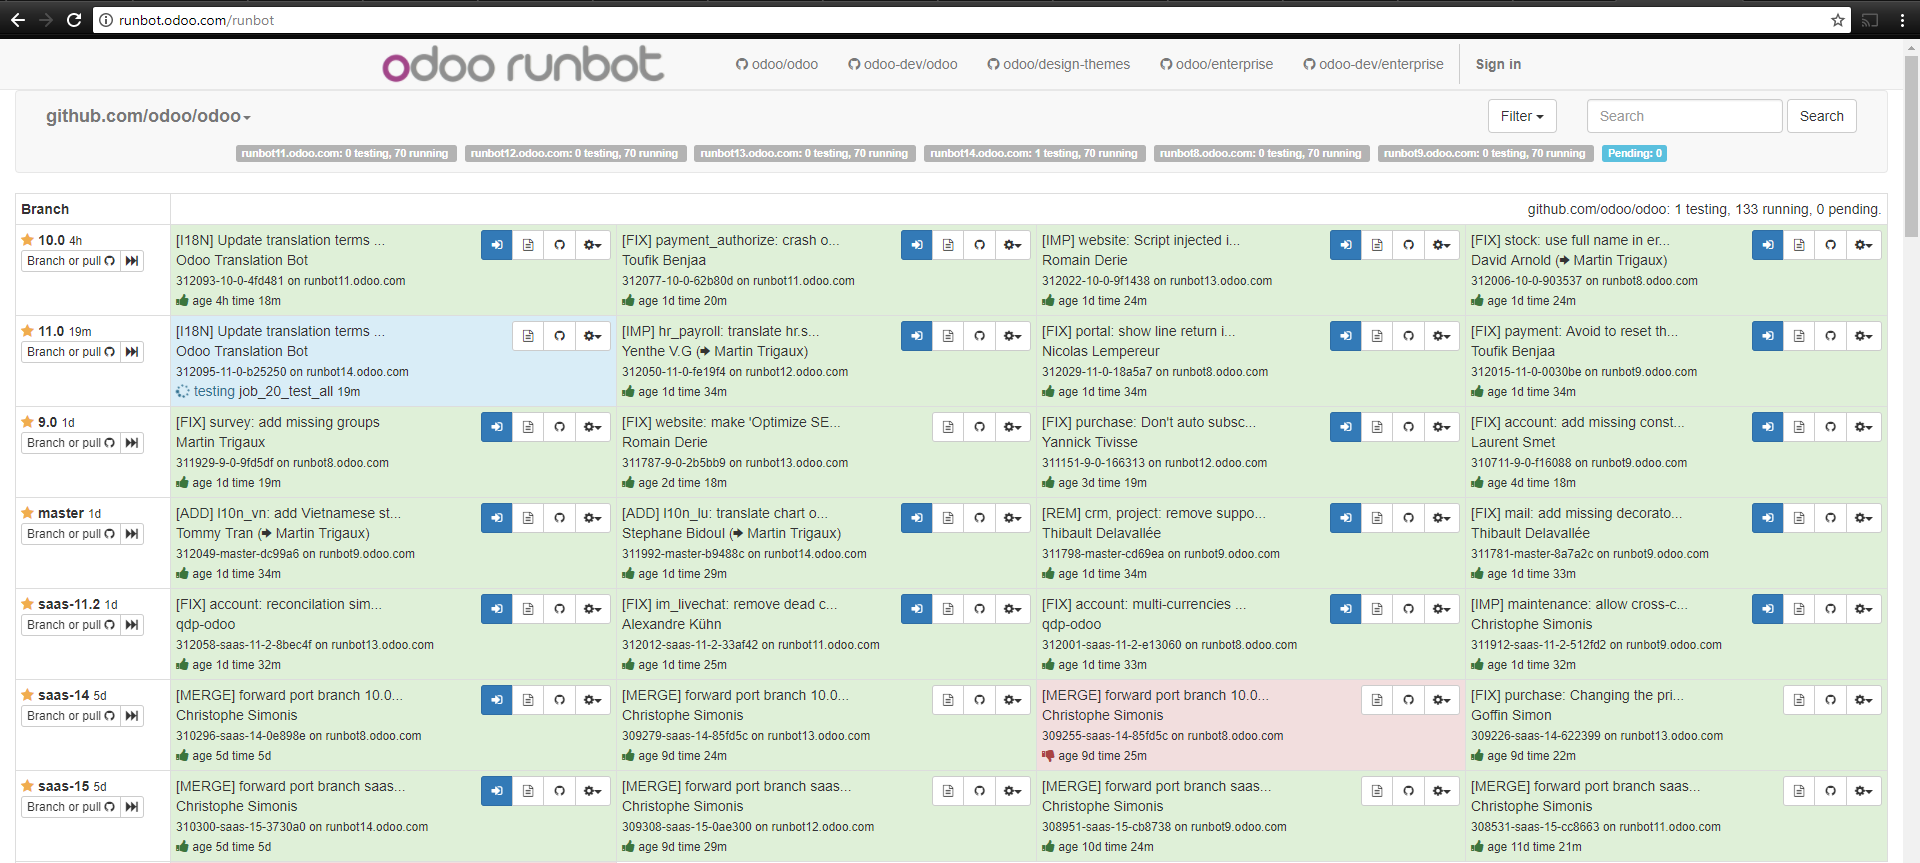Open the Filter dropdown
1920x863 pixels.
pyautogui.click(x=1522, y=116)
